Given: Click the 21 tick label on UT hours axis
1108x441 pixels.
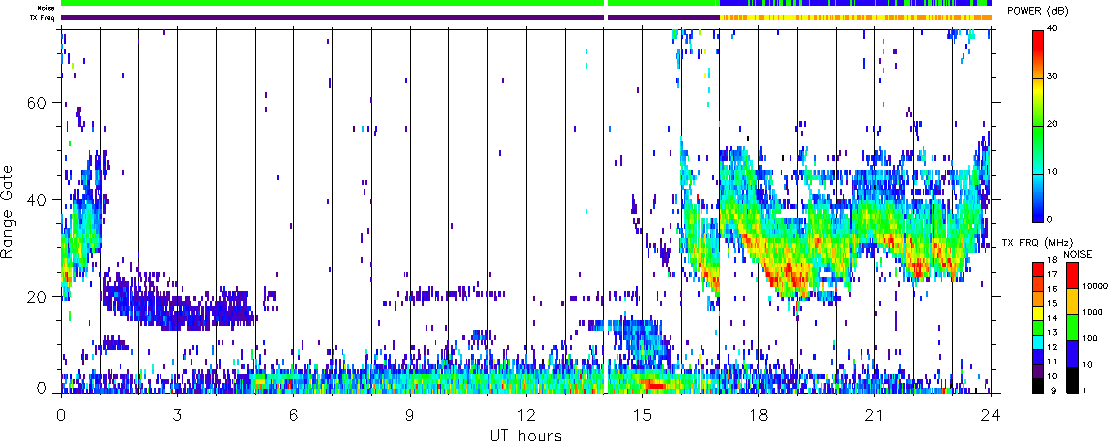Looking at the screenshot, I should pyautogui.click(x=874, y=415).
